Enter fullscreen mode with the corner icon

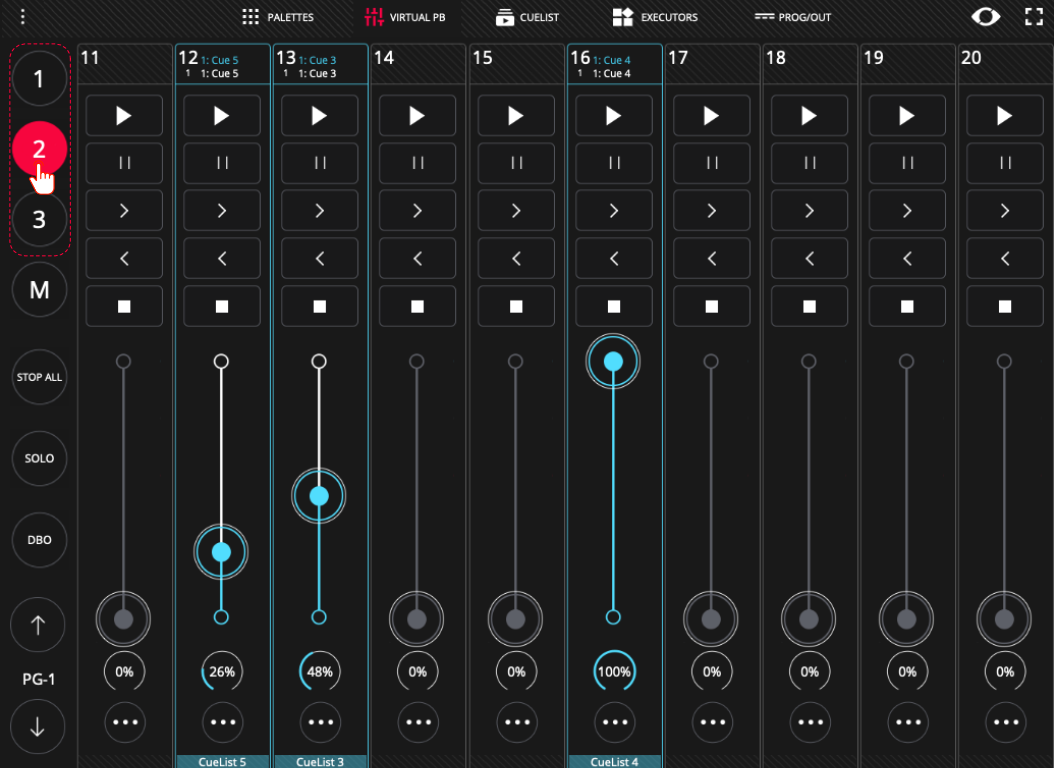(x=1034, y=17)
